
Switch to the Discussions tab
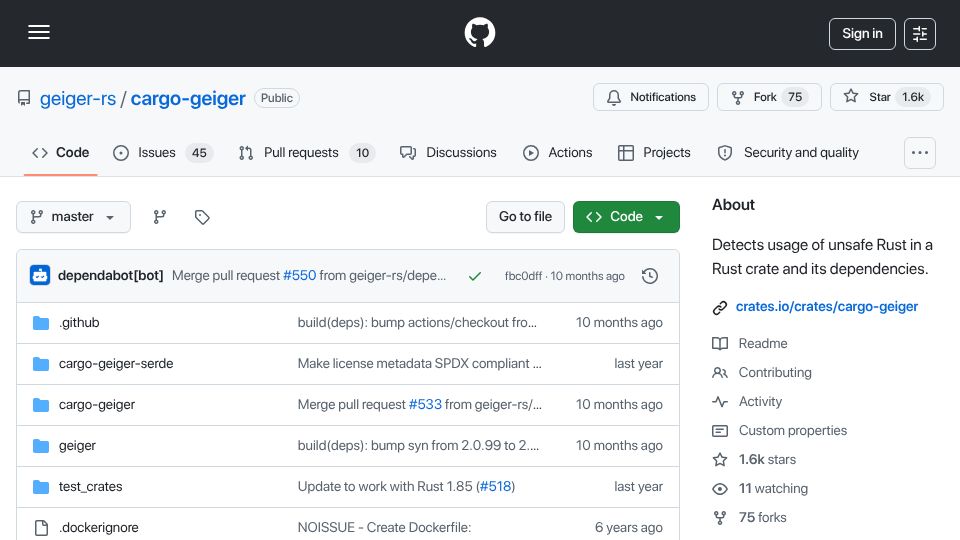click(448, 153)
